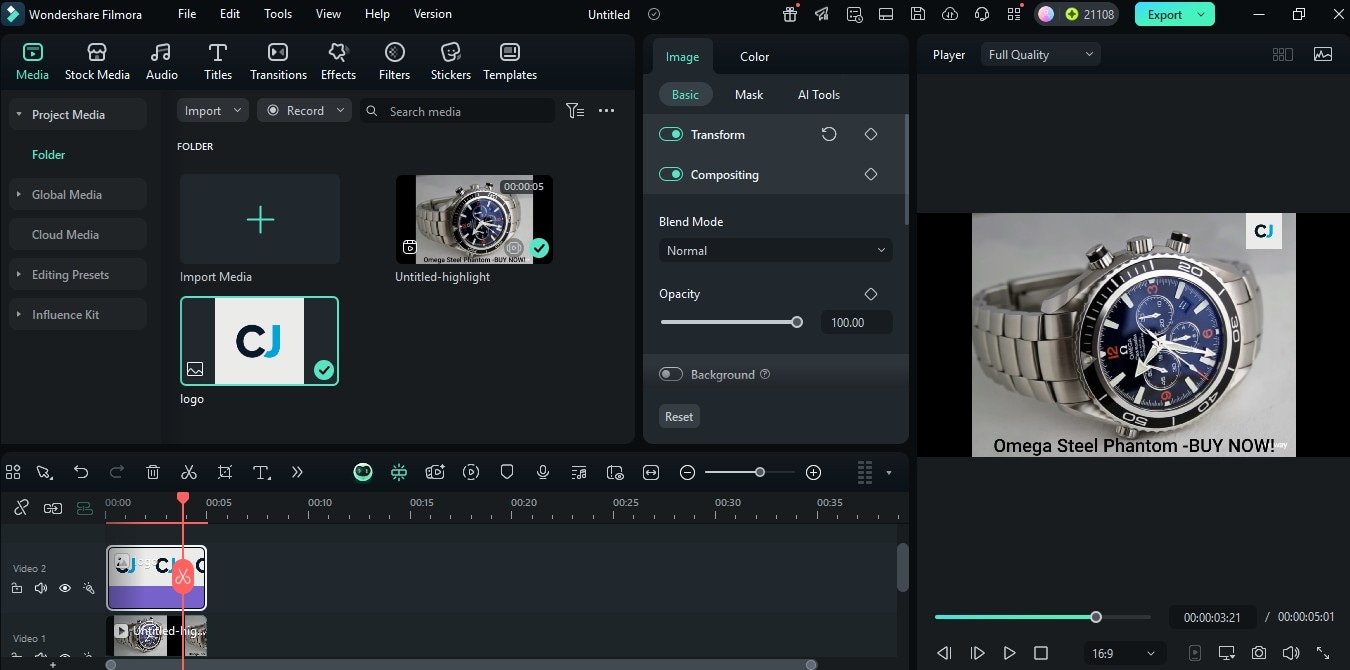Viewport: 1350px width, 670px height.
Task: Click the player volume speaker icon
Action: (x=1291, y=653)
